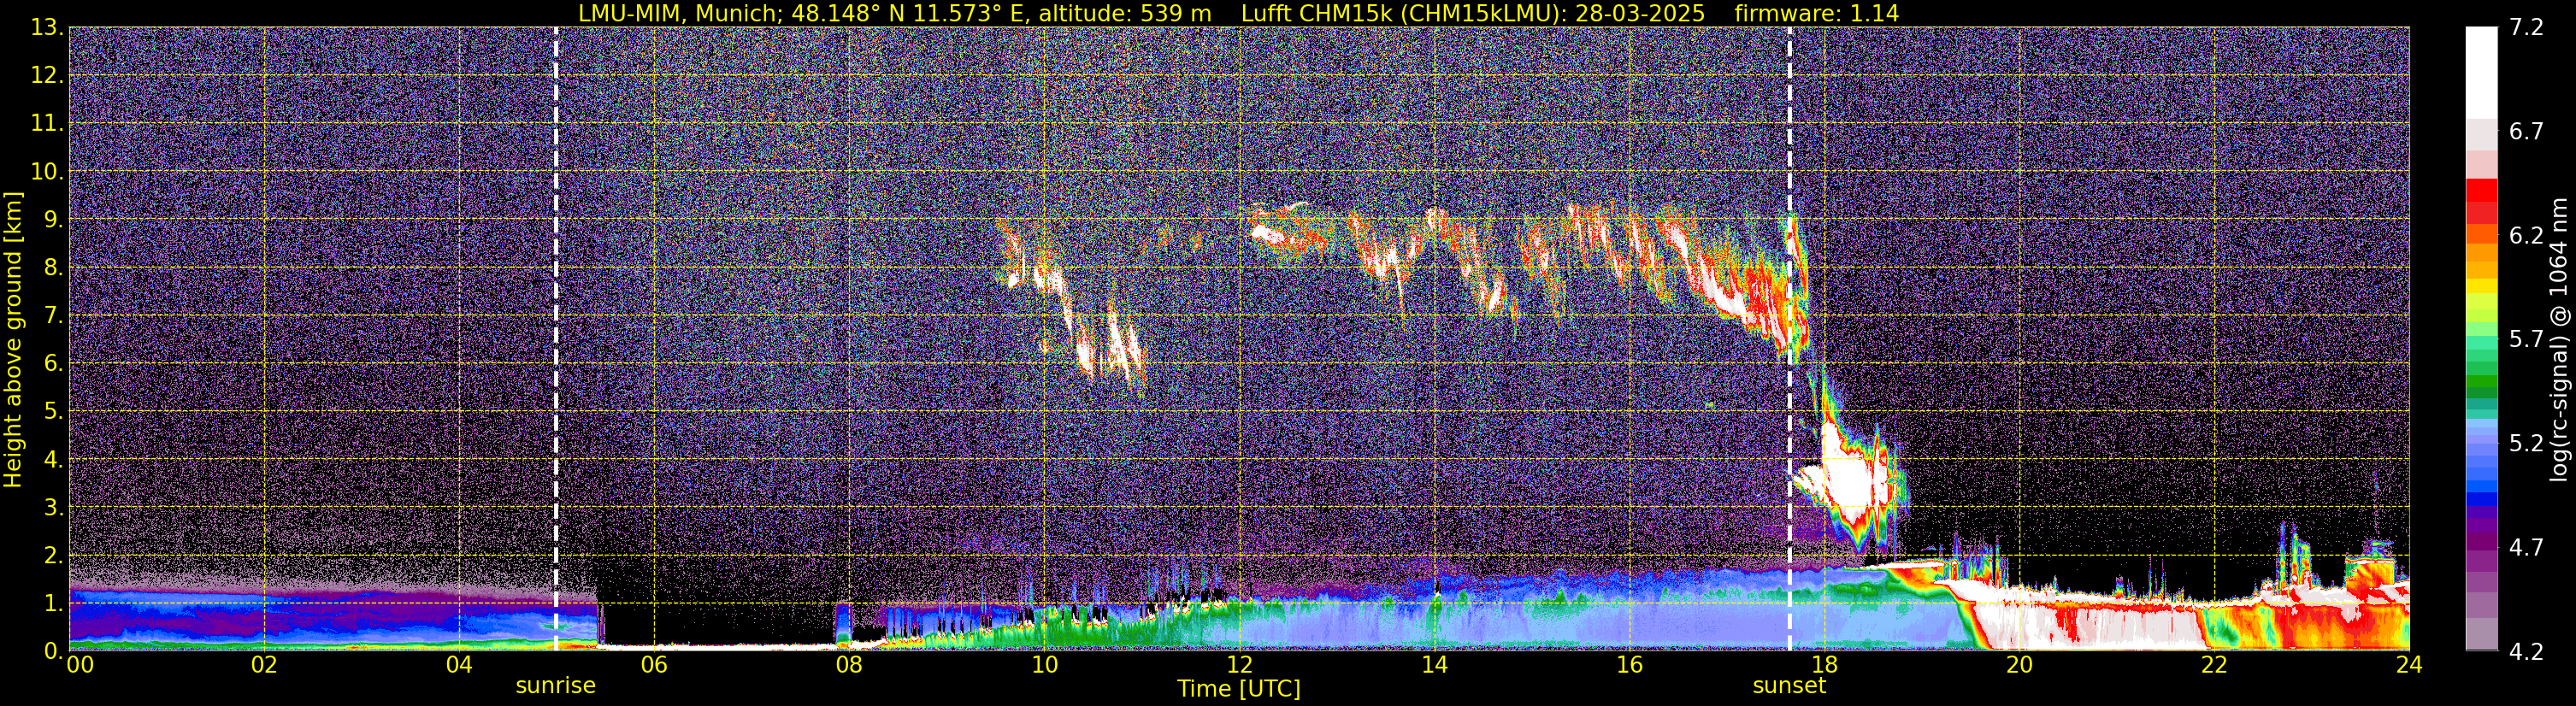Click the '22' time axis tick label
Viewport: 2576px width, 706px height.
coord(2214,665)
